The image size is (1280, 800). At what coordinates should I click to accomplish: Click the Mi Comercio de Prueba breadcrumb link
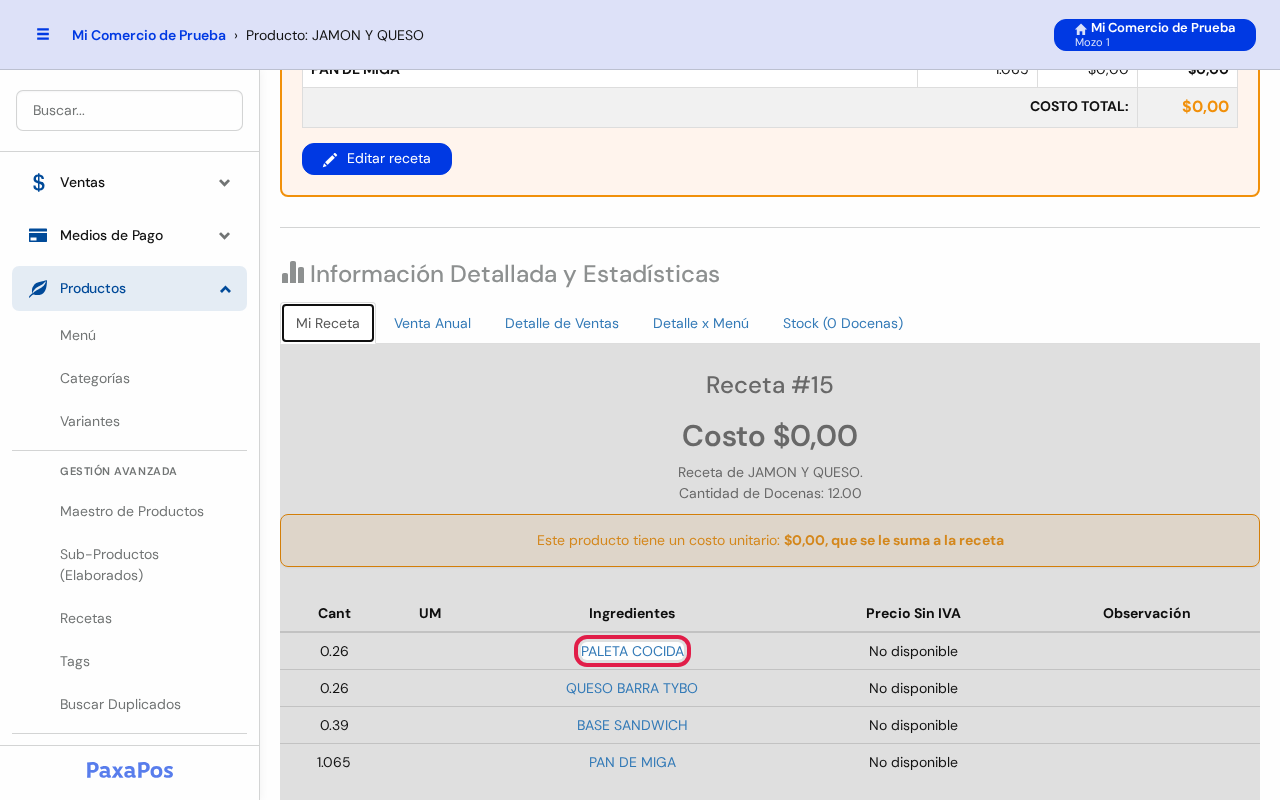click(149, 35)
